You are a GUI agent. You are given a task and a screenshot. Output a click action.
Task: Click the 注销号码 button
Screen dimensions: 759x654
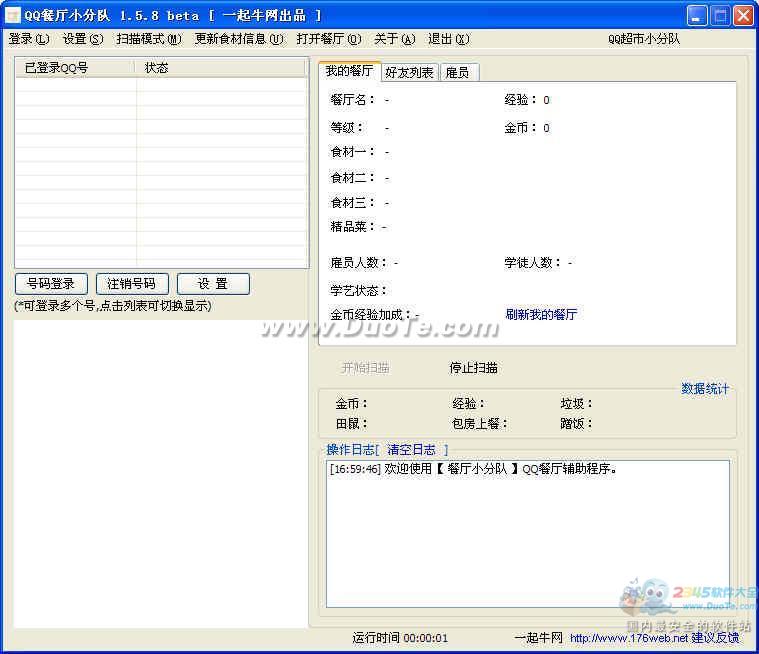(x=132, y=284)
